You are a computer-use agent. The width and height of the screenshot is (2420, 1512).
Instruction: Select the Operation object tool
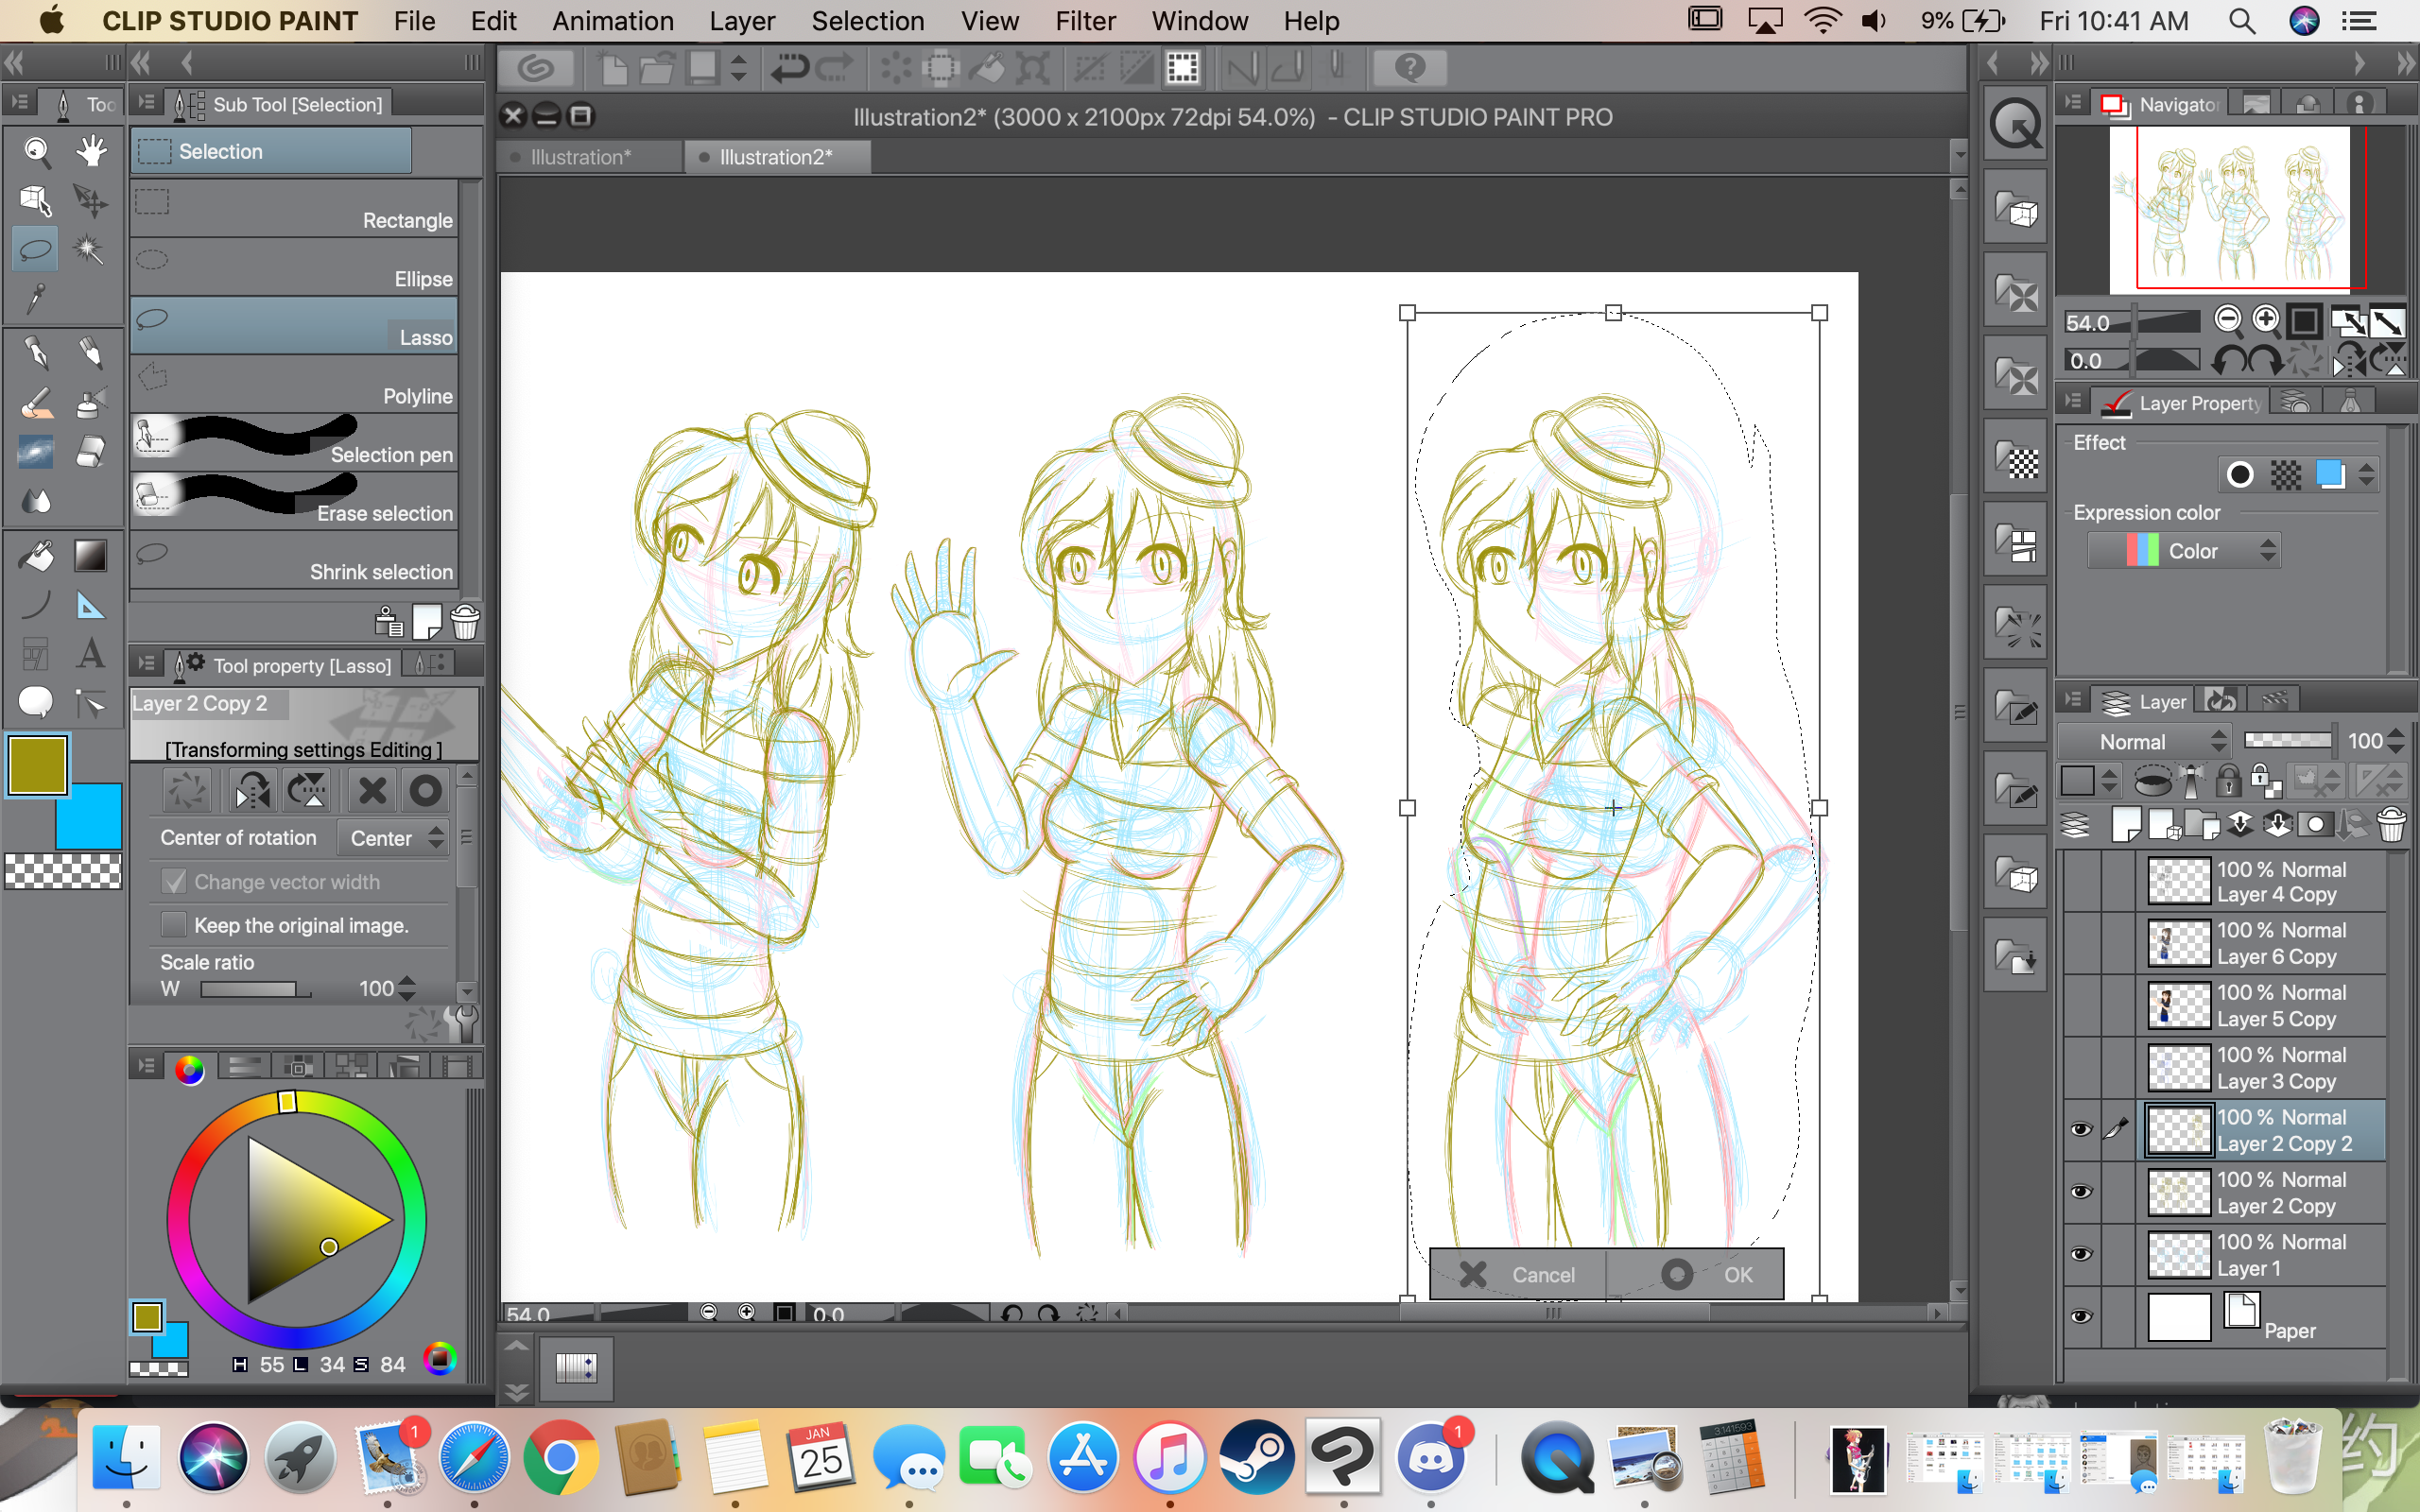pyautogui.click(x=36, y=200)
